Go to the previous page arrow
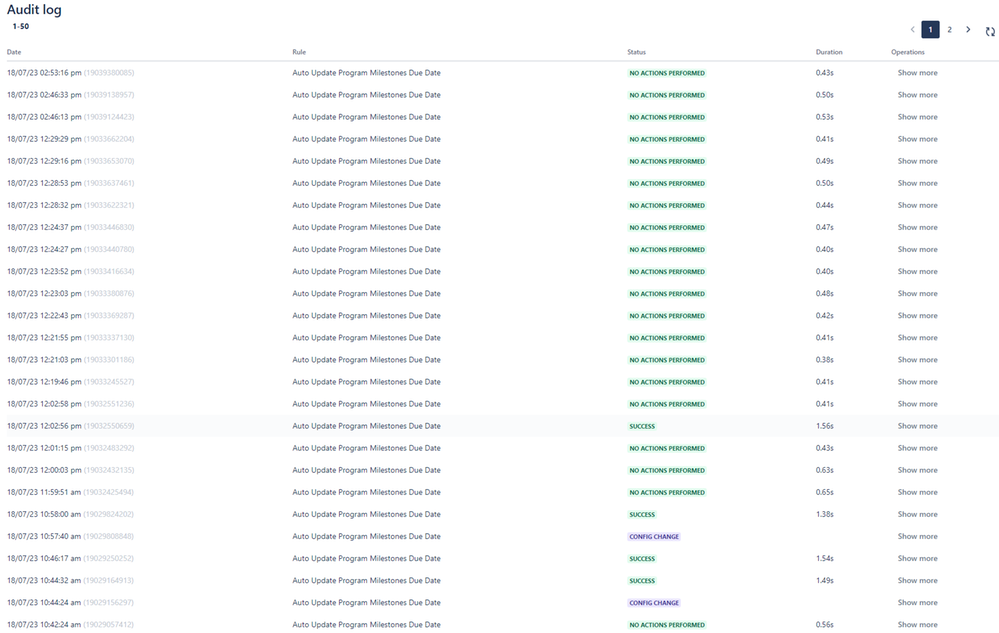 point(912,29)
